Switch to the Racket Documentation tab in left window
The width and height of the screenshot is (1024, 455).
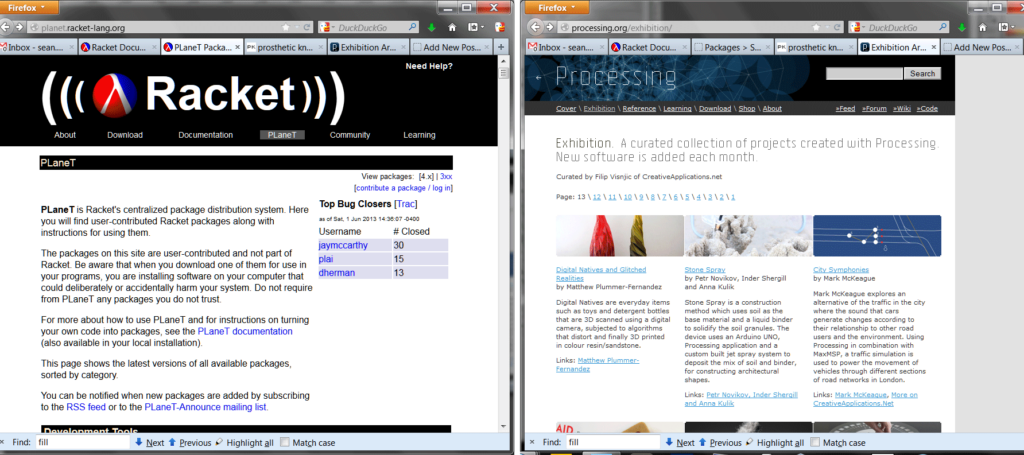pyautogui.click(x=115, y=46)
